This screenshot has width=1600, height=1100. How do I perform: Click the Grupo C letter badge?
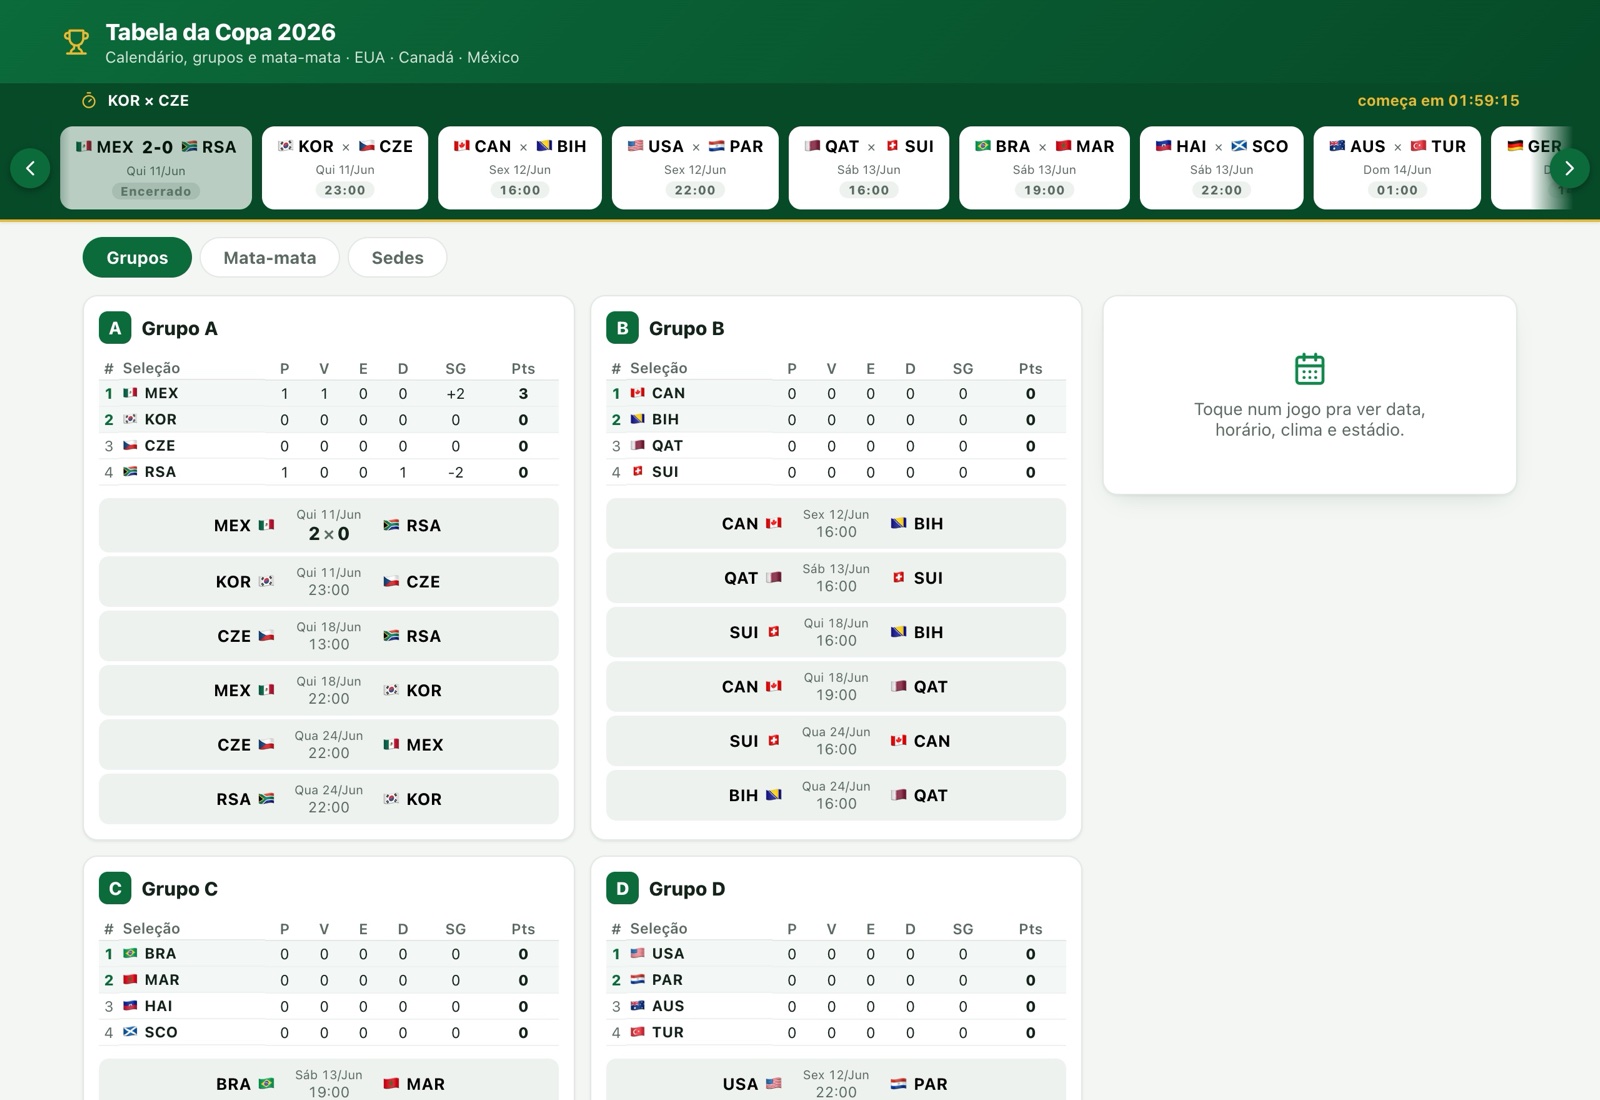115,888
